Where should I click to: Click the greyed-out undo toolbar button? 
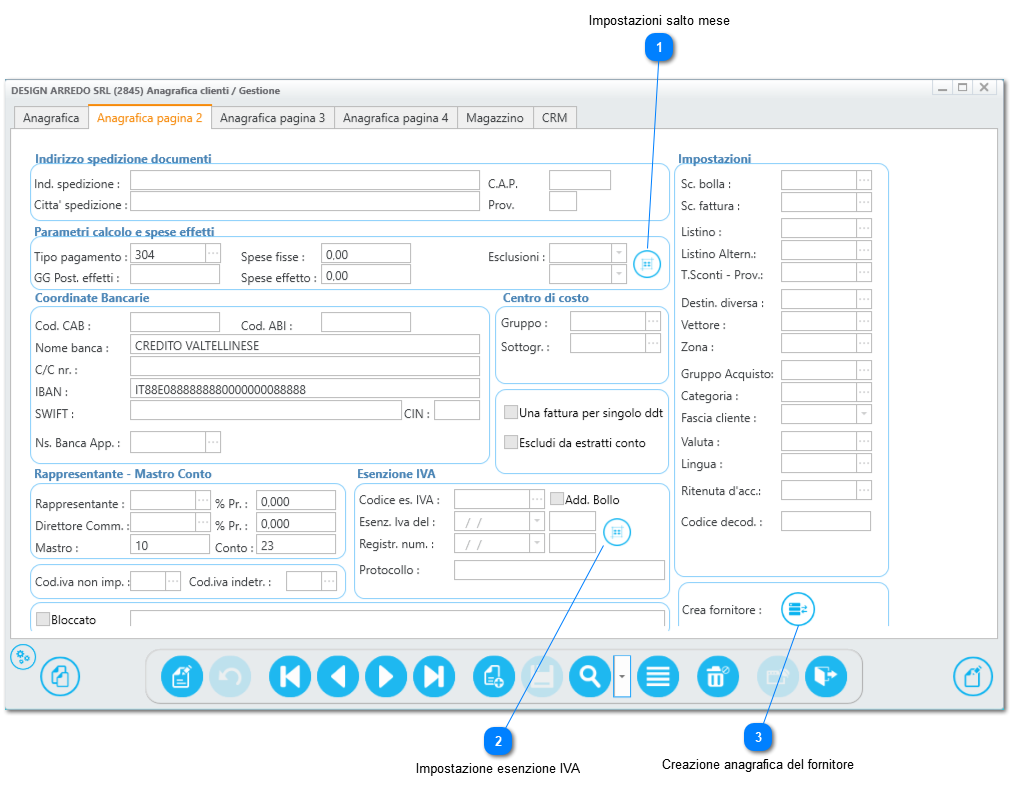click(230, 676)
